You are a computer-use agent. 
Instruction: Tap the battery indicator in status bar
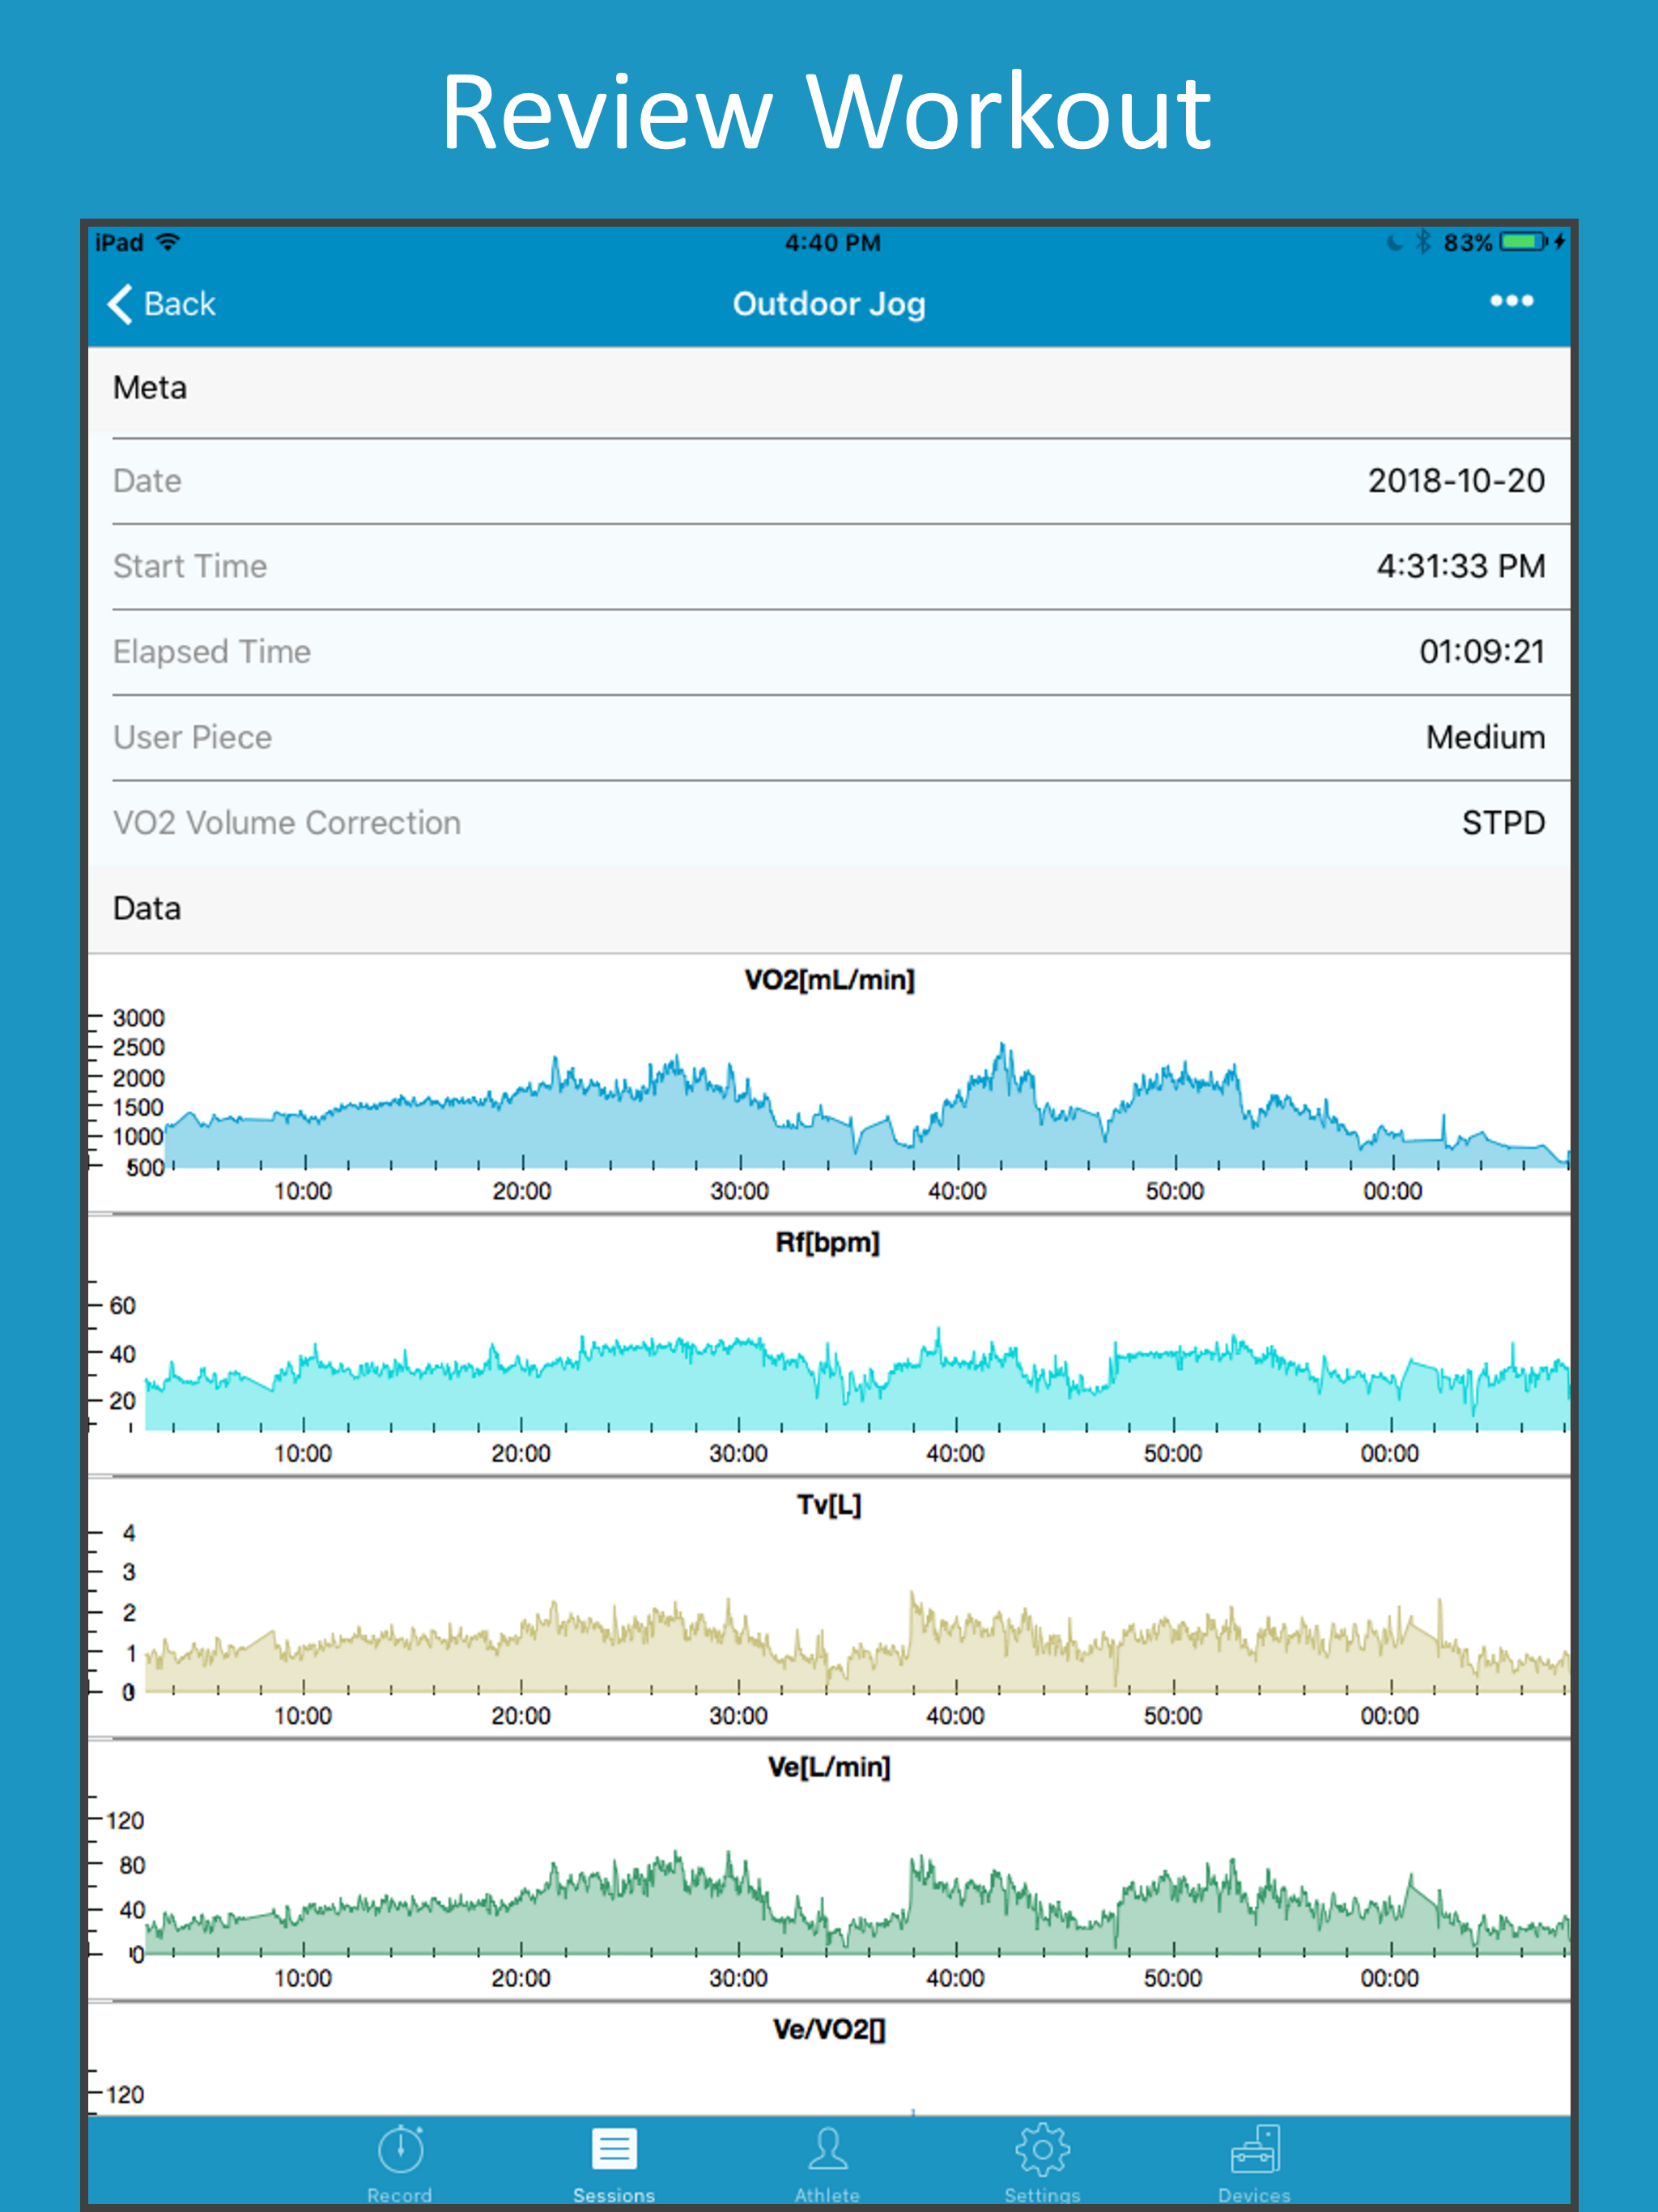1523,242
